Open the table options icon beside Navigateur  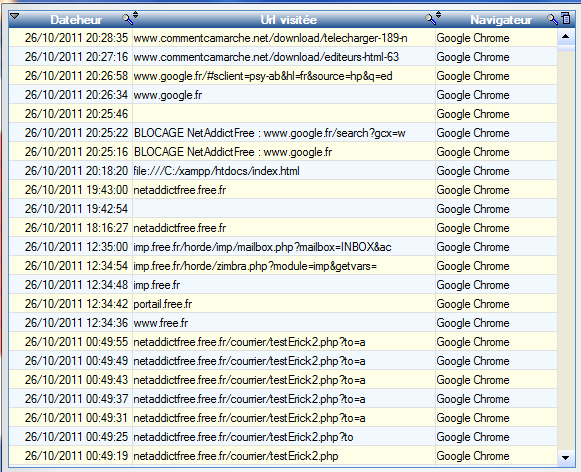566,18
